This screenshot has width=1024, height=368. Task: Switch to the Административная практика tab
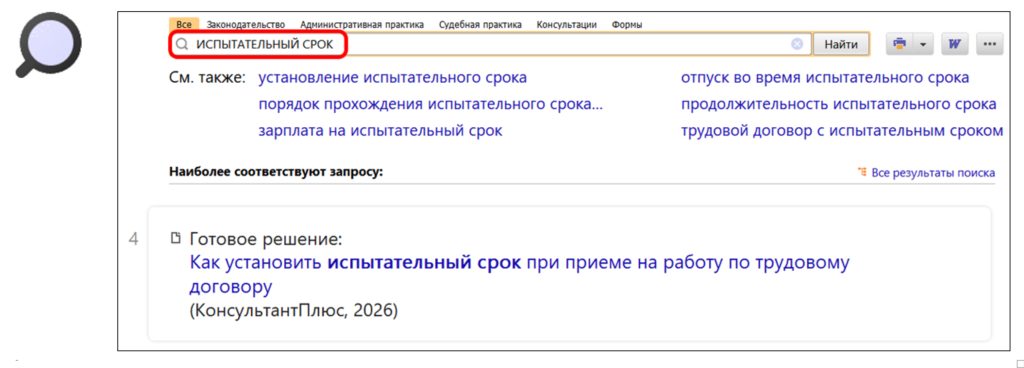362,25
